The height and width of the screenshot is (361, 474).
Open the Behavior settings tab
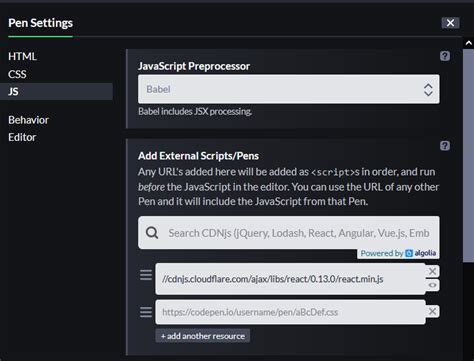coord(28,120)
